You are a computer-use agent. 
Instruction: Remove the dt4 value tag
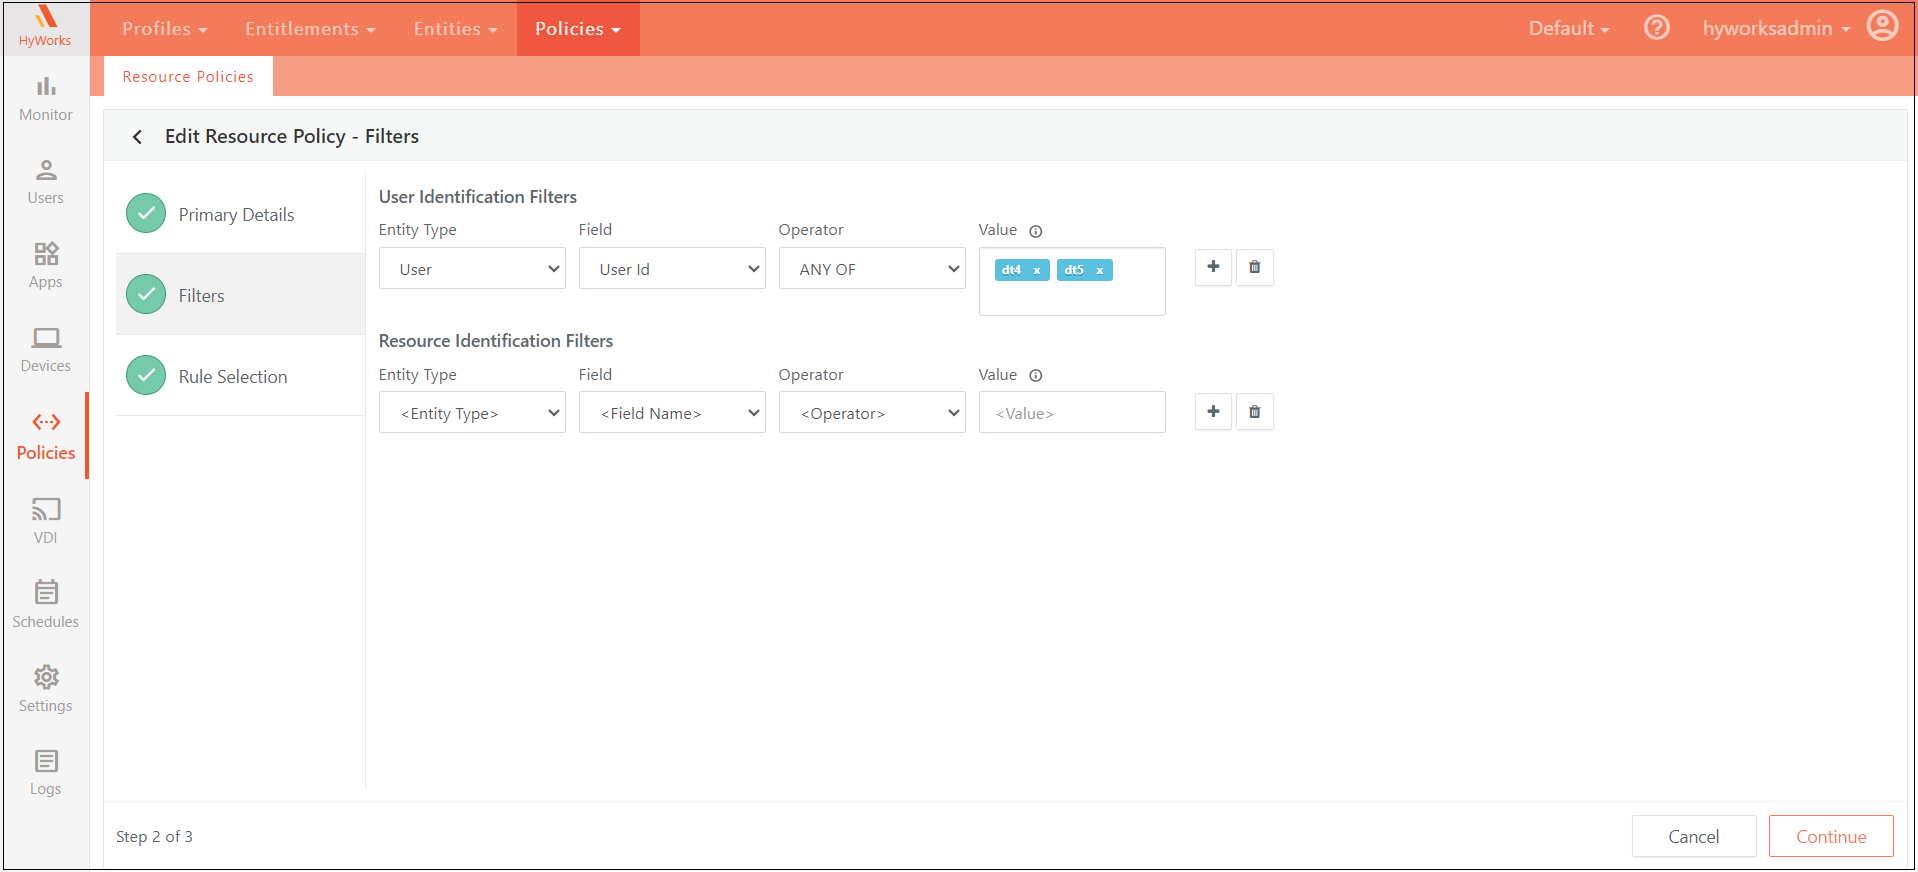click(x=1037, y=270)
